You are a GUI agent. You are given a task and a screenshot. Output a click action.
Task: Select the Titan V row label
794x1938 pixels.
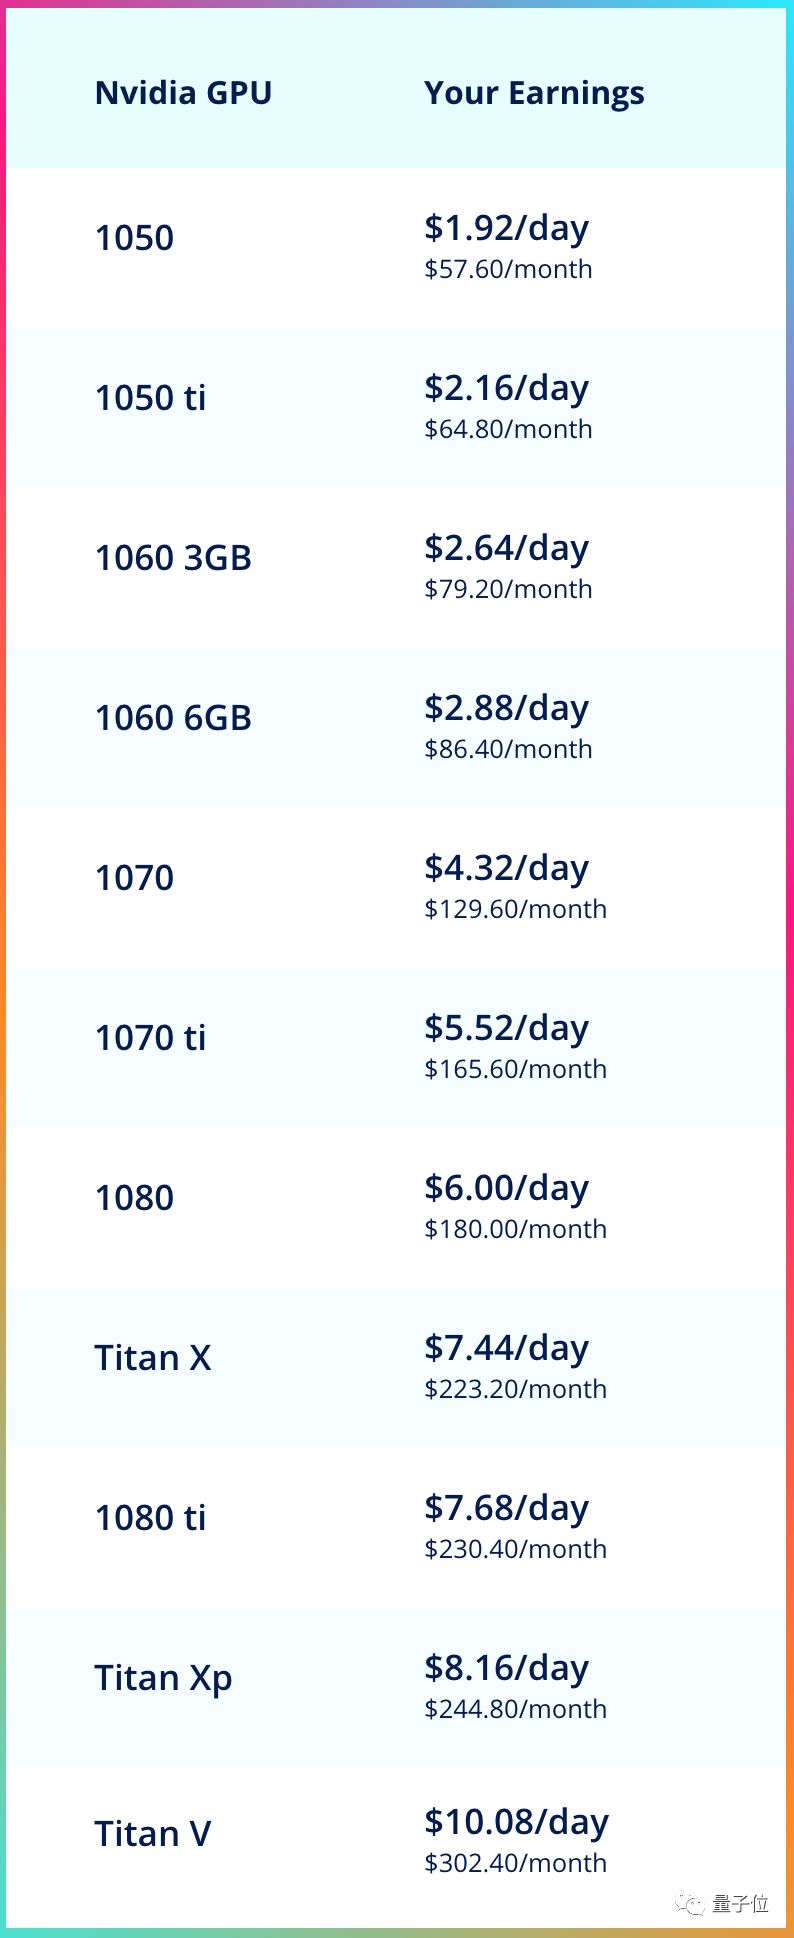[153, 1834]
